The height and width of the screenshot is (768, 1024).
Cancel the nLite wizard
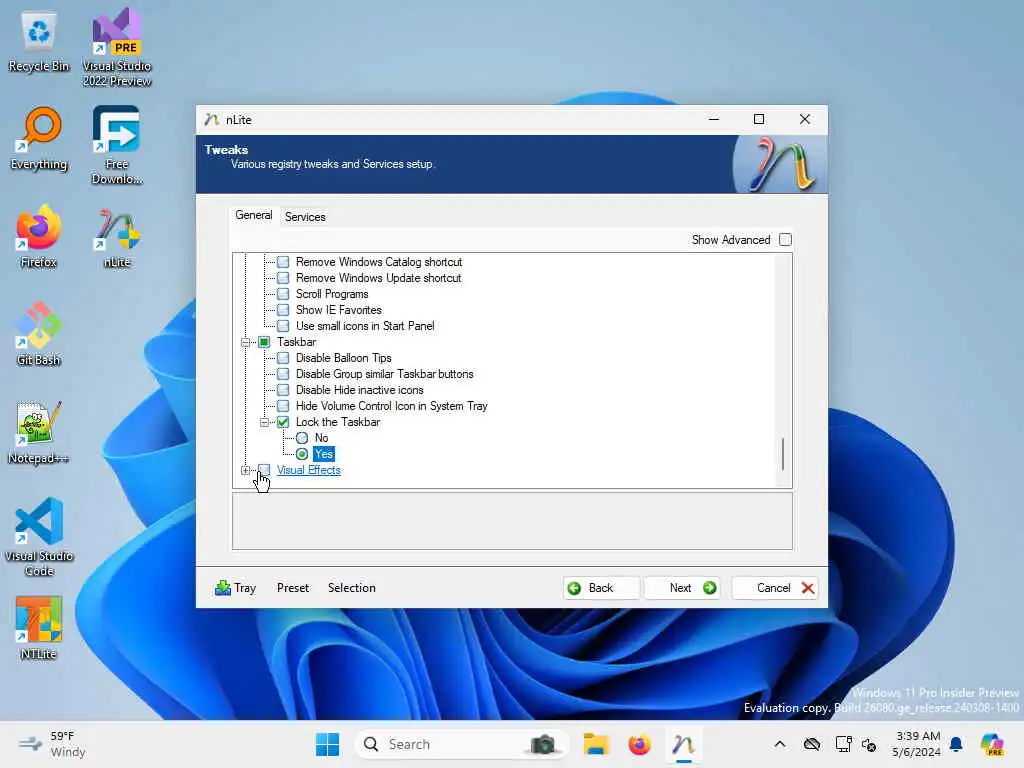[x=774, y=588]
